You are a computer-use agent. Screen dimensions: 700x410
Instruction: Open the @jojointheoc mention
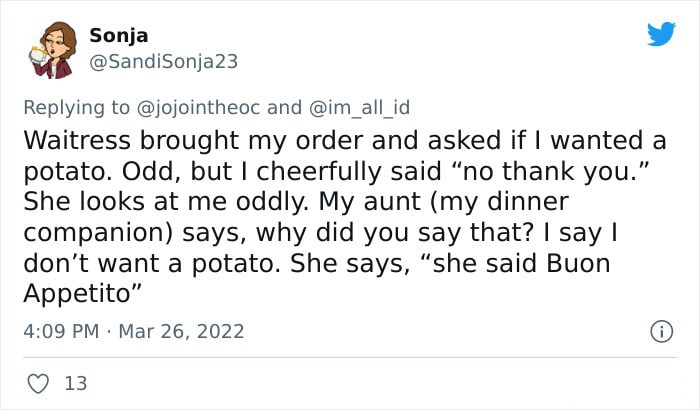198,108
